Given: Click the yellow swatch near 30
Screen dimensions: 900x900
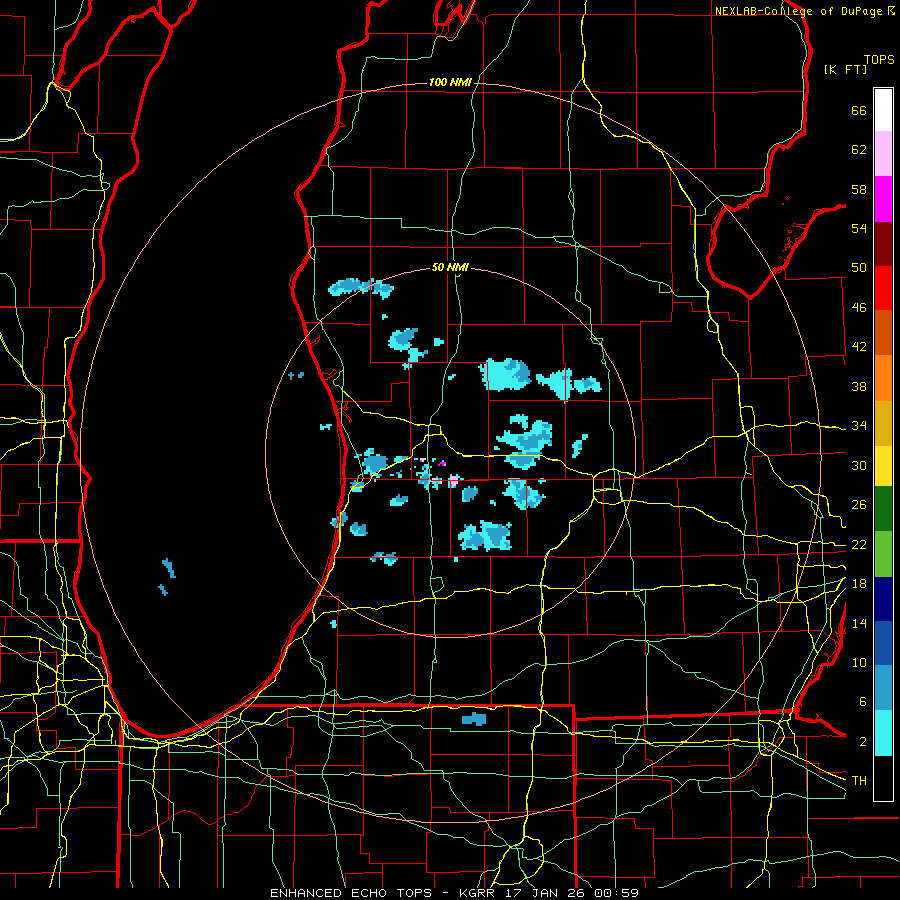Looking at the screenshot, I should (x=883, y=466).
